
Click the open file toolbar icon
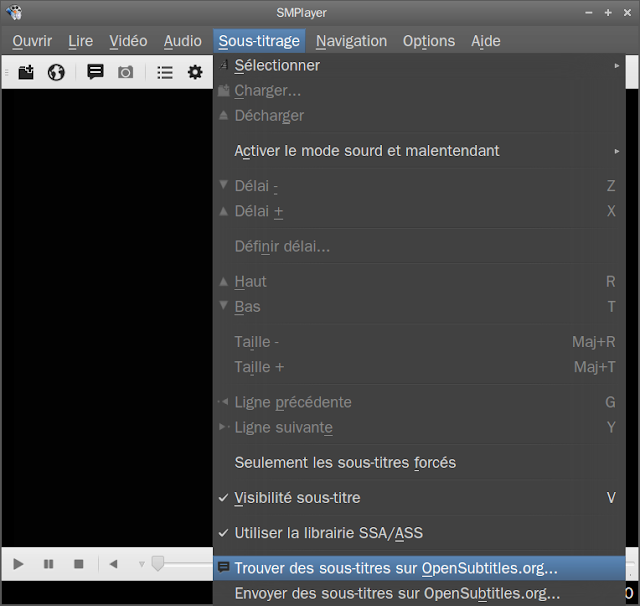click(x=26, y=73)
